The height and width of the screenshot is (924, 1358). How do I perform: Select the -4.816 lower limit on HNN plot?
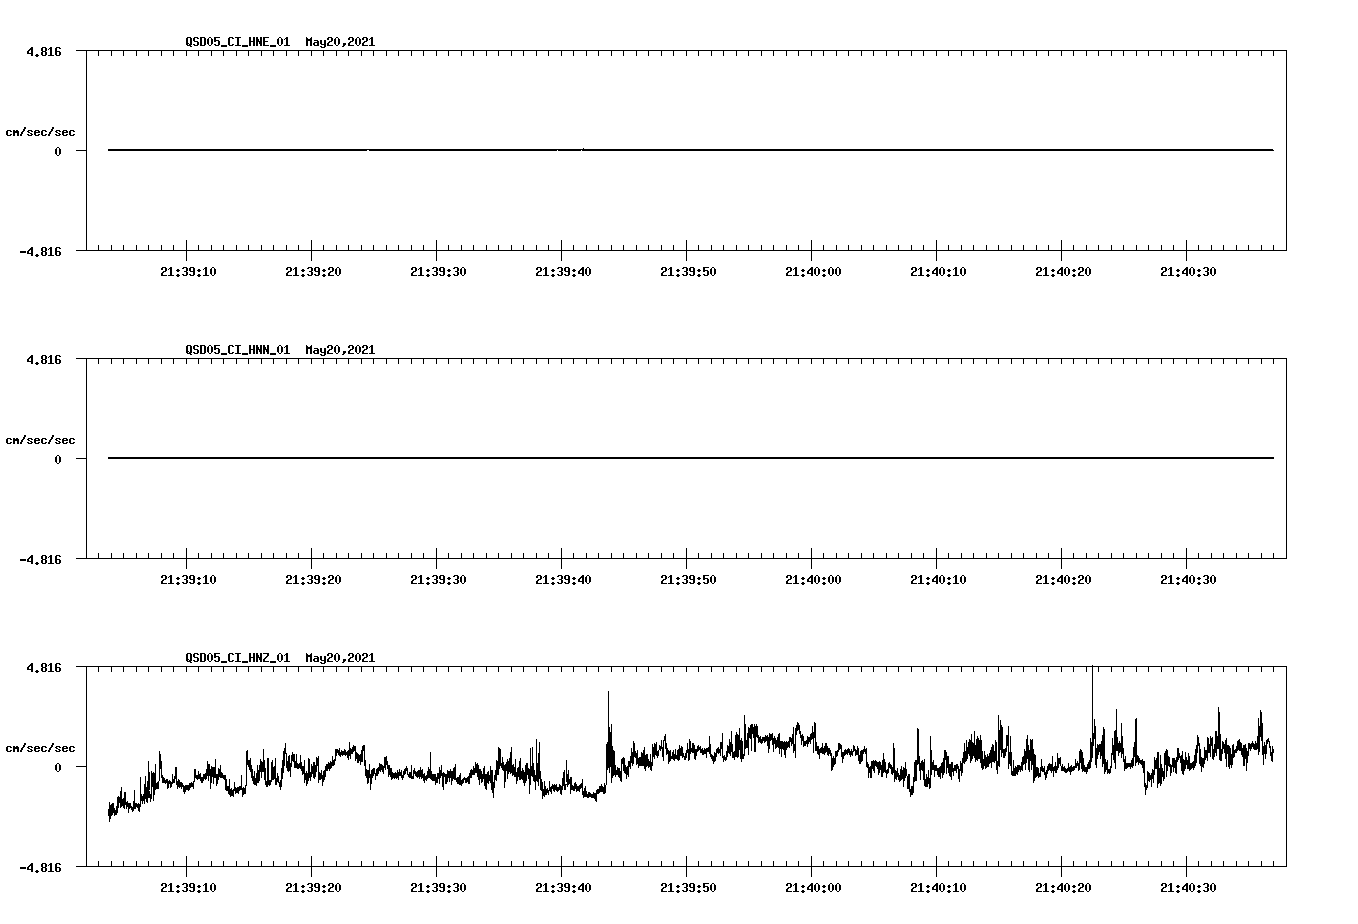[x=41, y=559]
